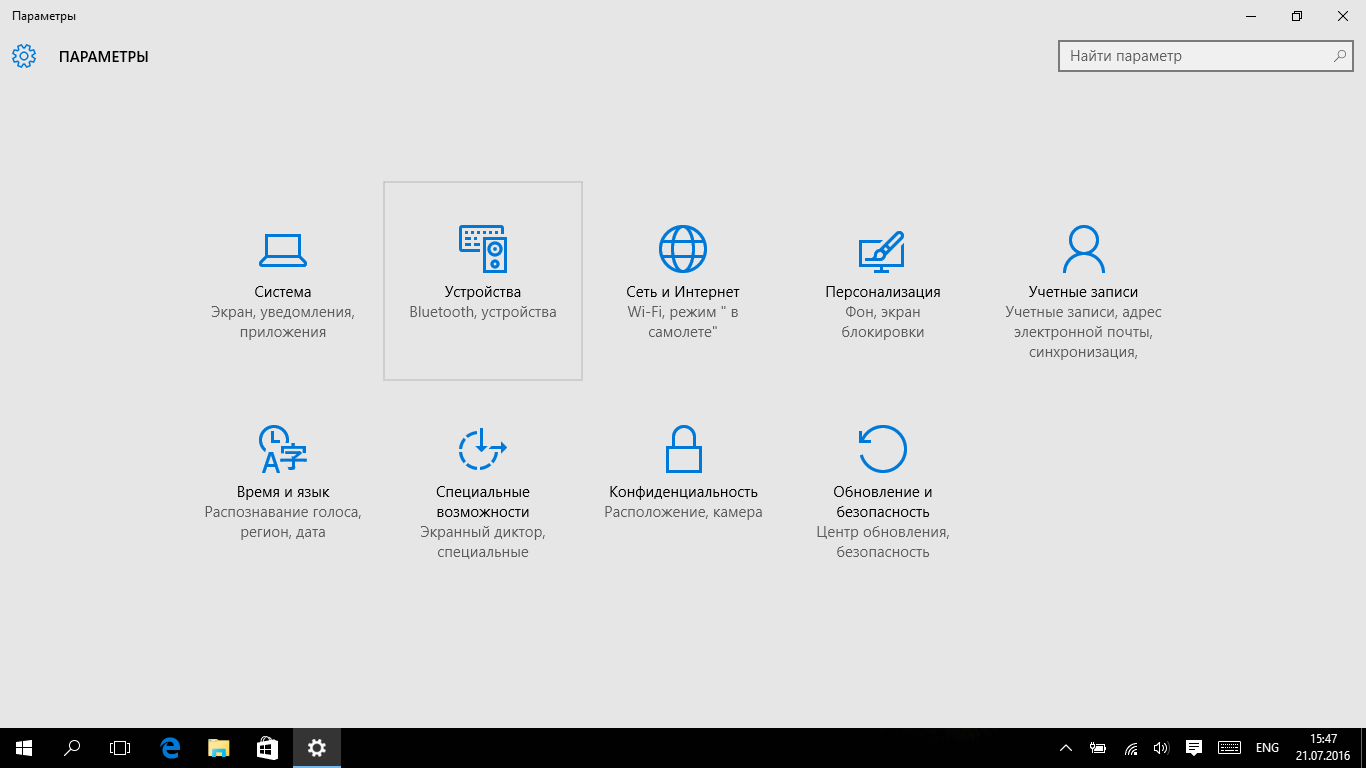Switch input language via ENG indicator
The height and width of the screenshot is (768, 1366).
tap(1267, 748)
